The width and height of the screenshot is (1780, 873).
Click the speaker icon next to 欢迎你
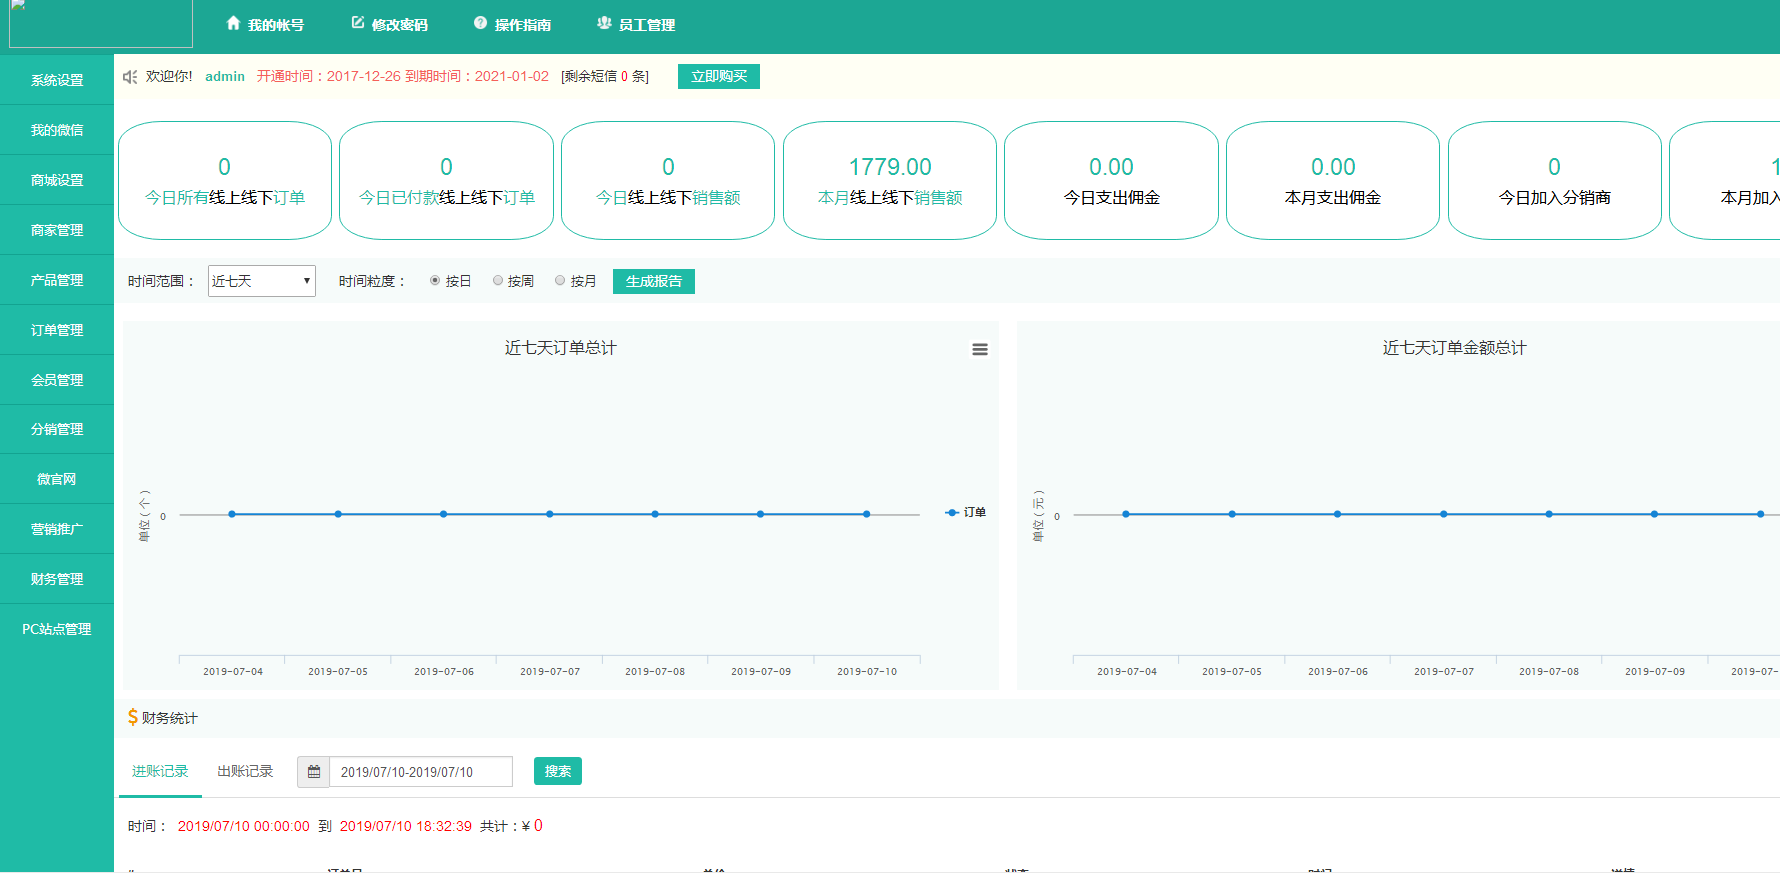coord(130,77)
